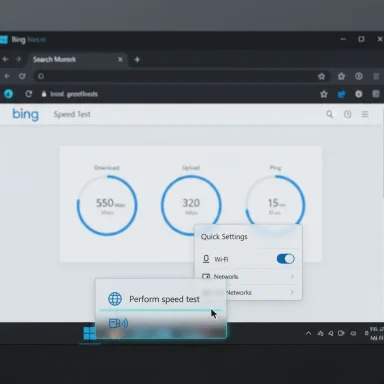Click the Perform speed test option
This screenshot has width=384, height=384.
point(161,299)
